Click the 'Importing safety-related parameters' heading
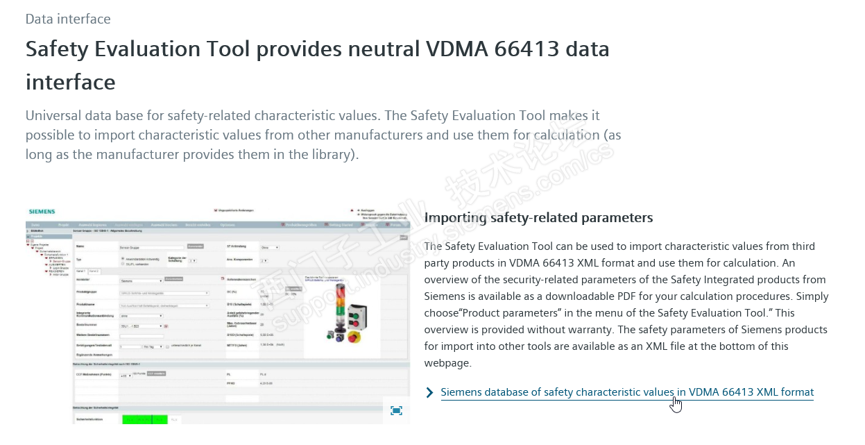The height and width of the screenshot is (445, 865). click(x=538, y=217)
